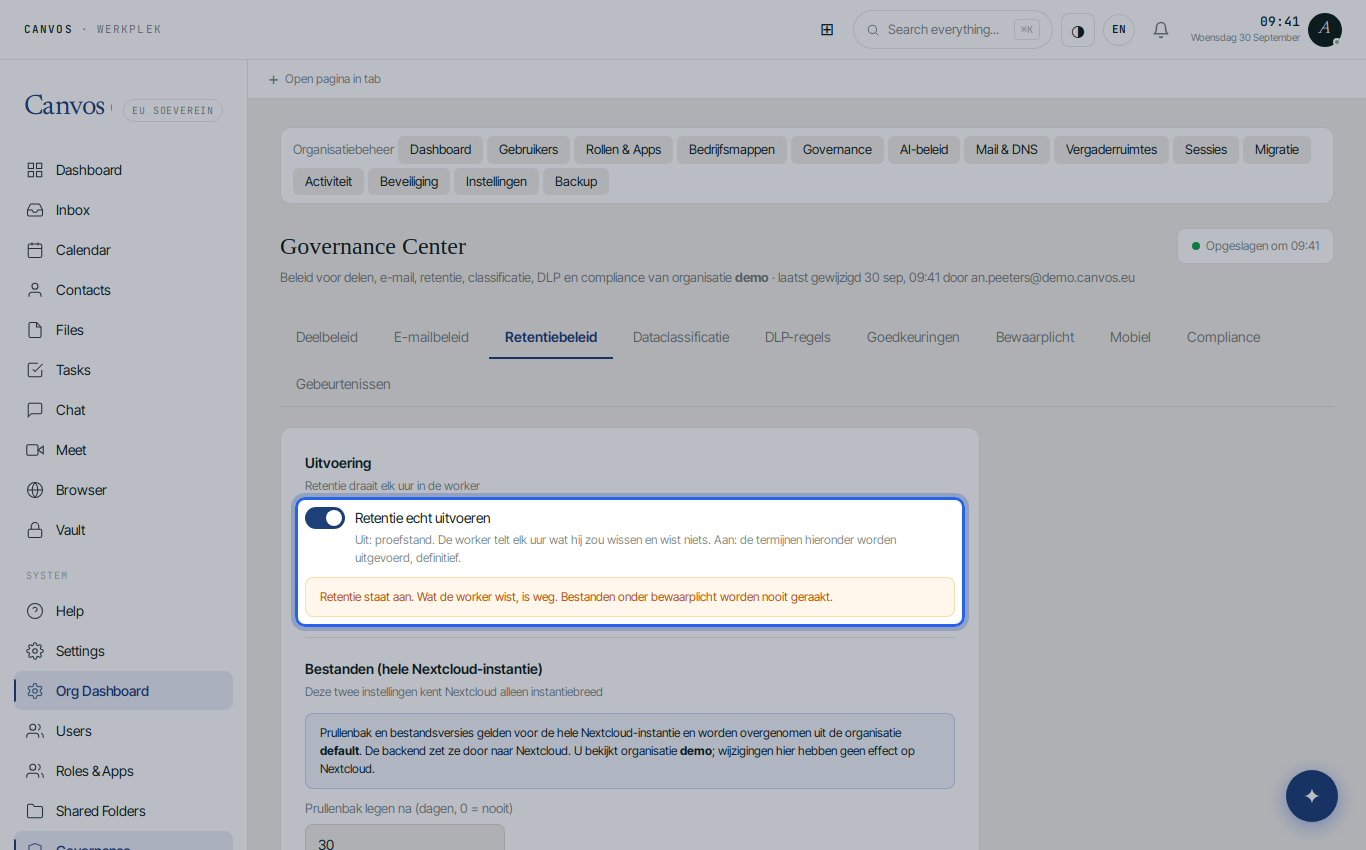1366x850 pixels.
Task: Click the Help question mark icon
Action: click(35, 611)
